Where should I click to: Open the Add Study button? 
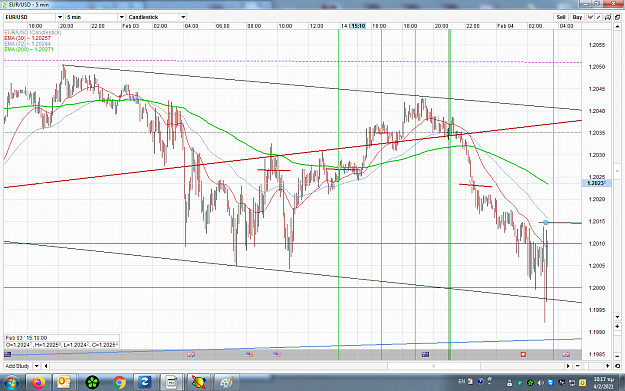18,366
